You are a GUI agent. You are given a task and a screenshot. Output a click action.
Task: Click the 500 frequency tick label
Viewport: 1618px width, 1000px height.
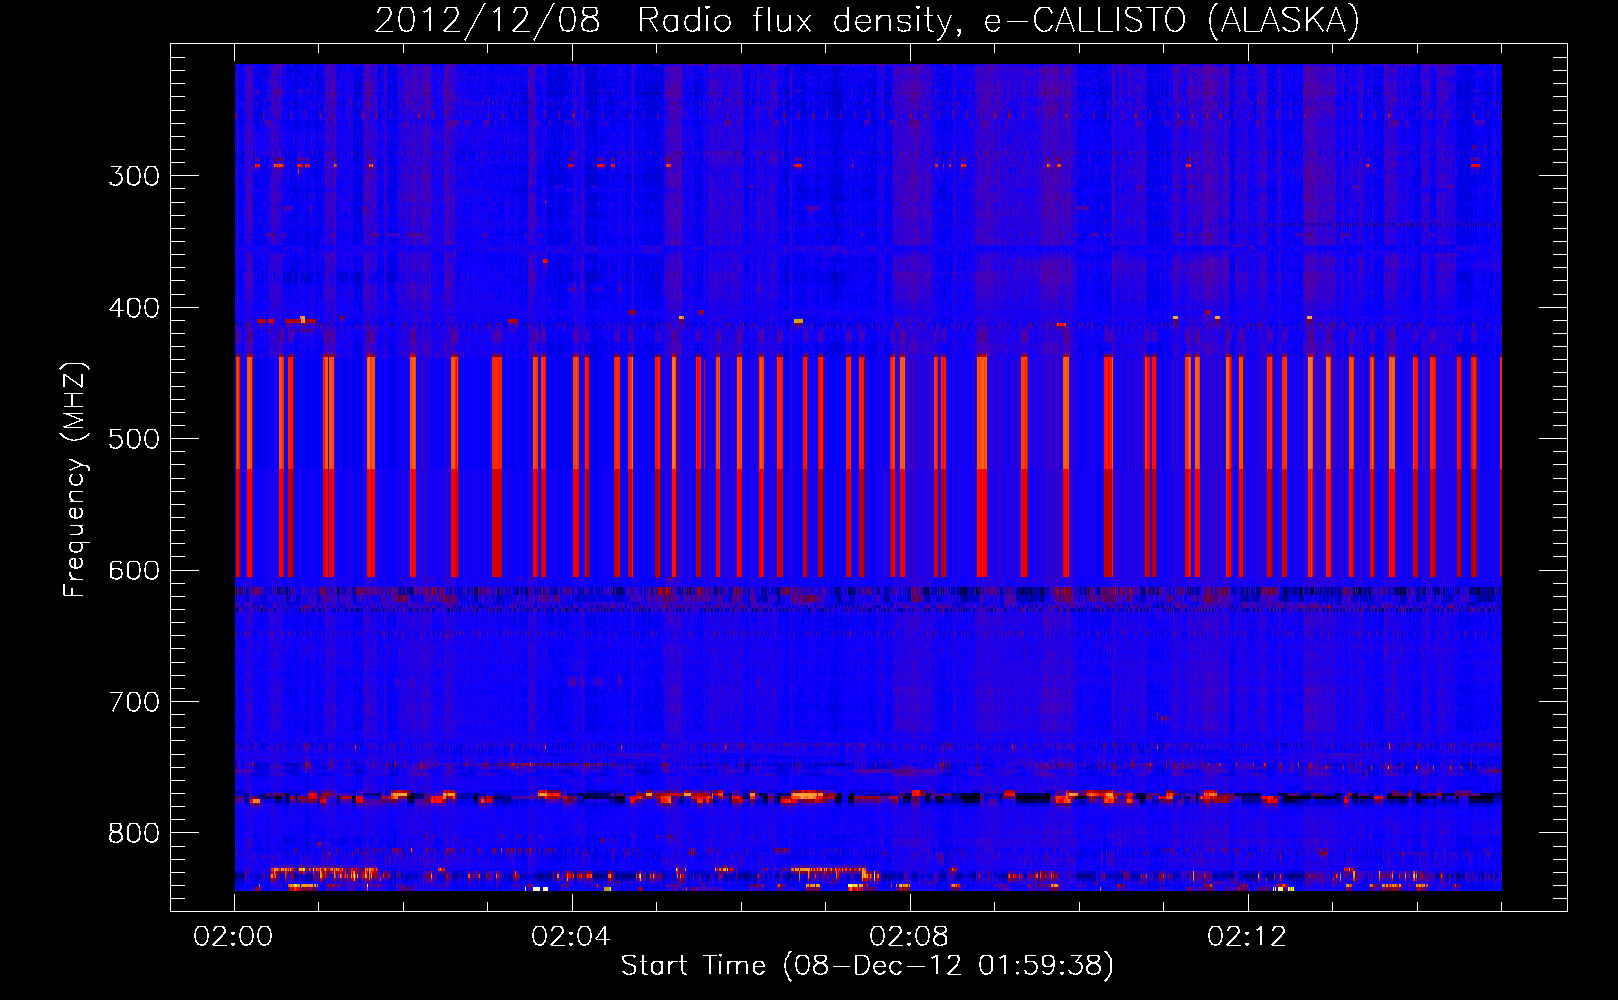pyautogui.click(x=134, y=439)
